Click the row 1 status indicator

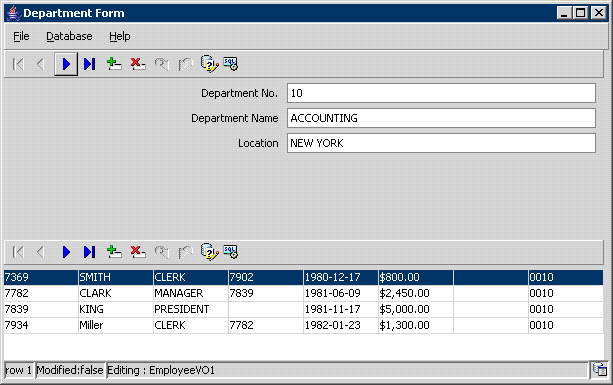(x=18, y=370)
